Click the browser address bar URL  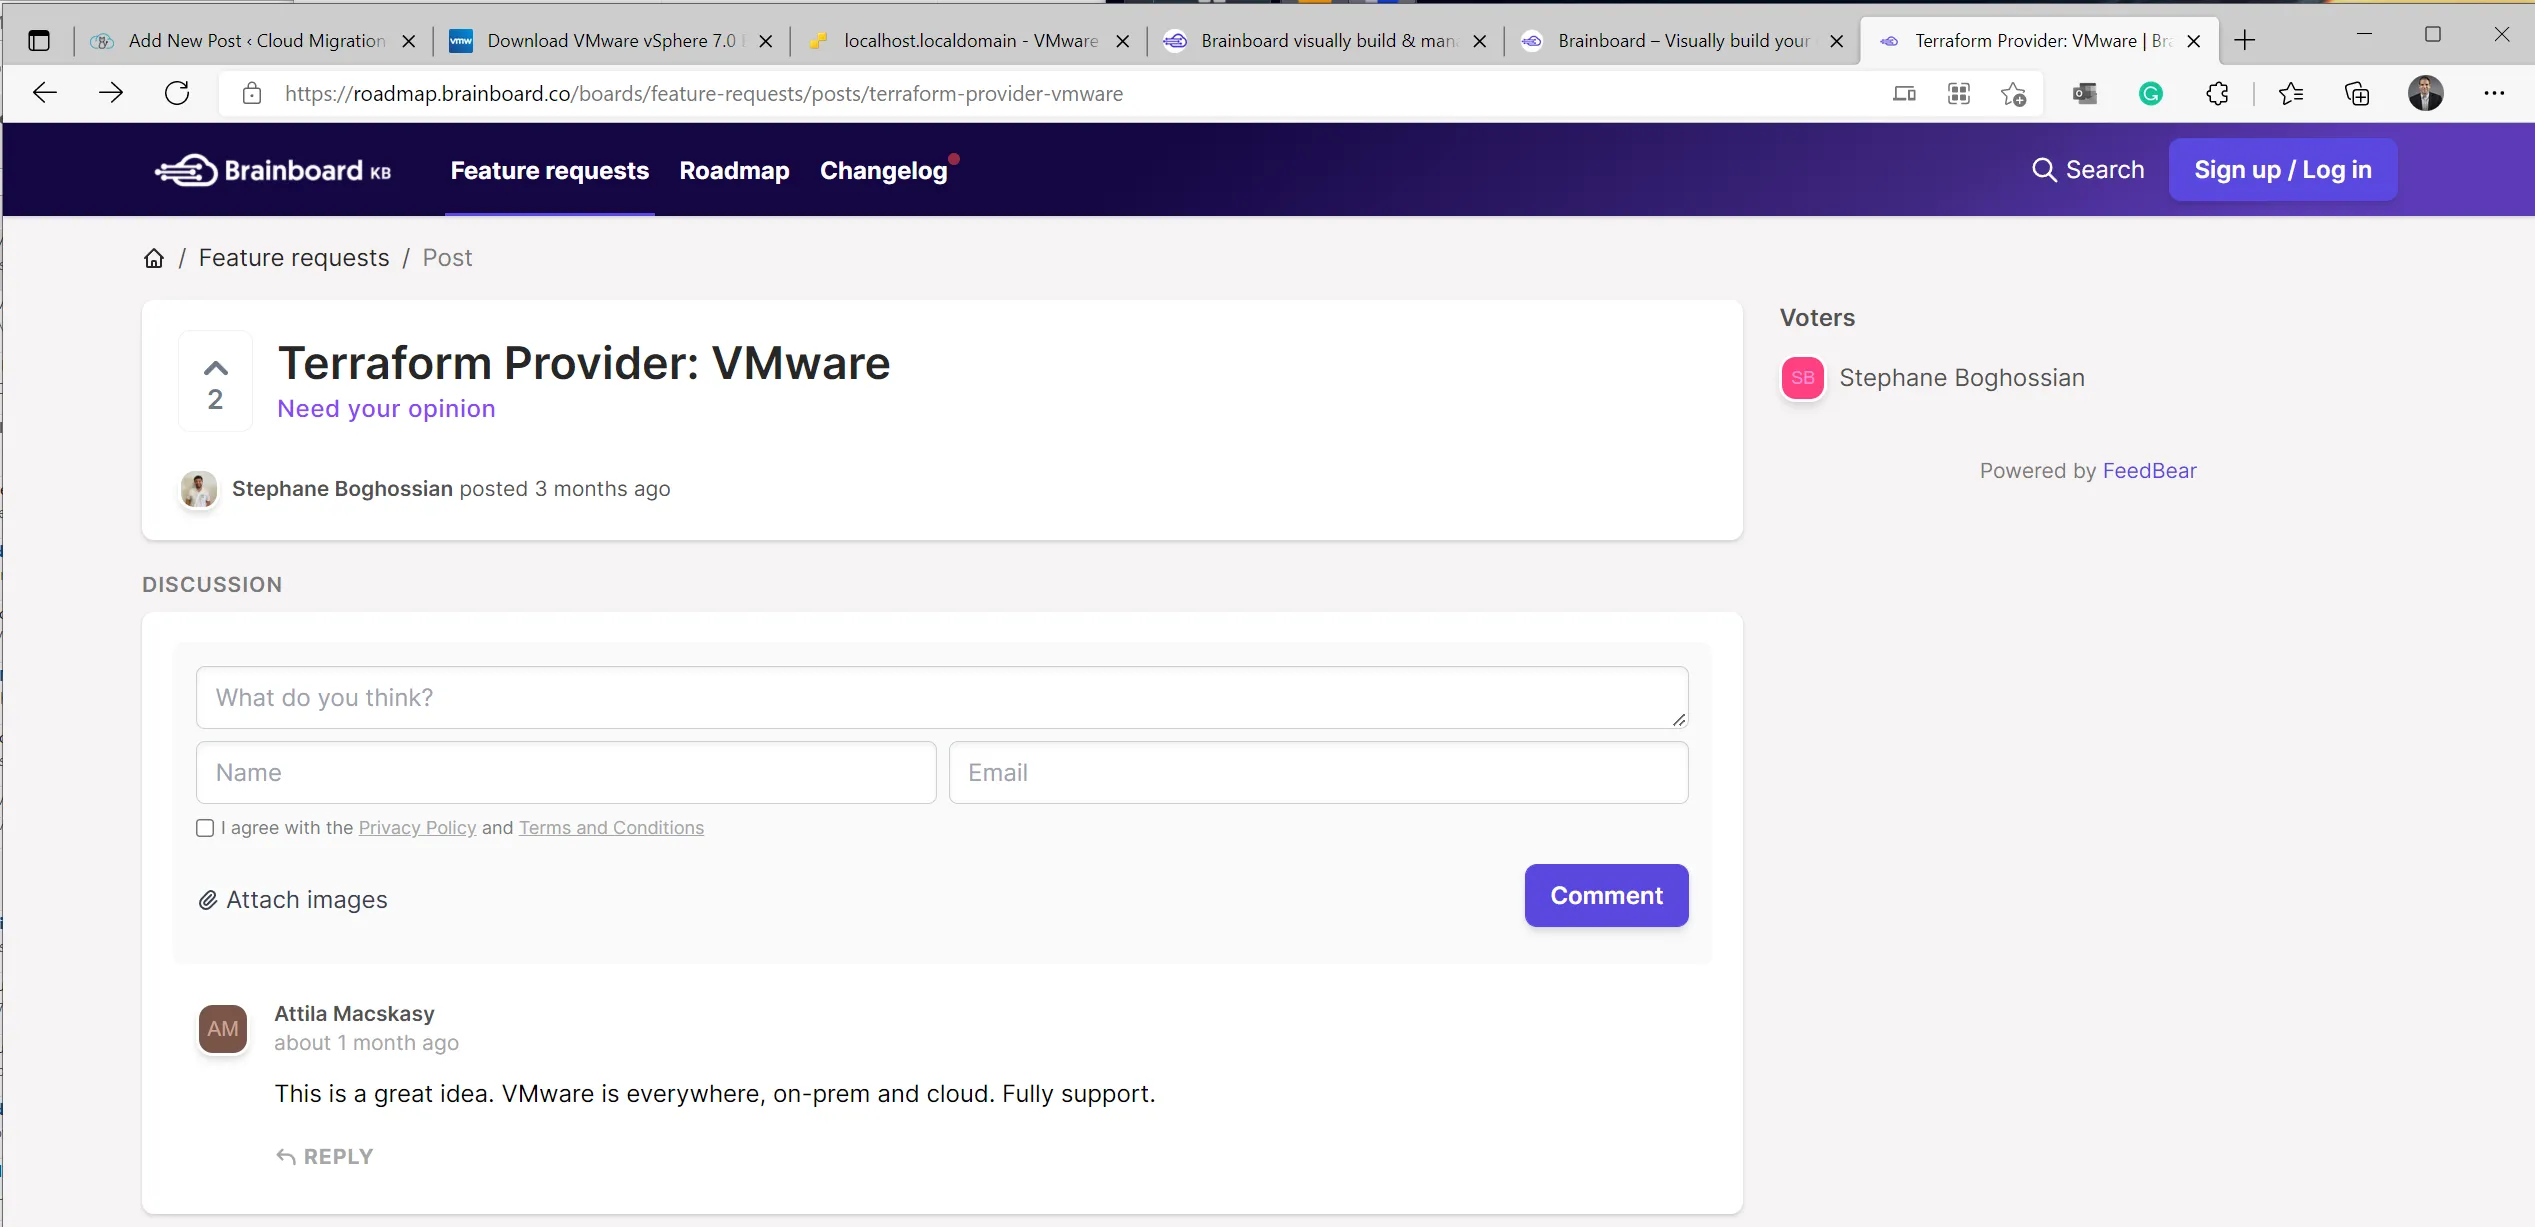coord(704,94)
